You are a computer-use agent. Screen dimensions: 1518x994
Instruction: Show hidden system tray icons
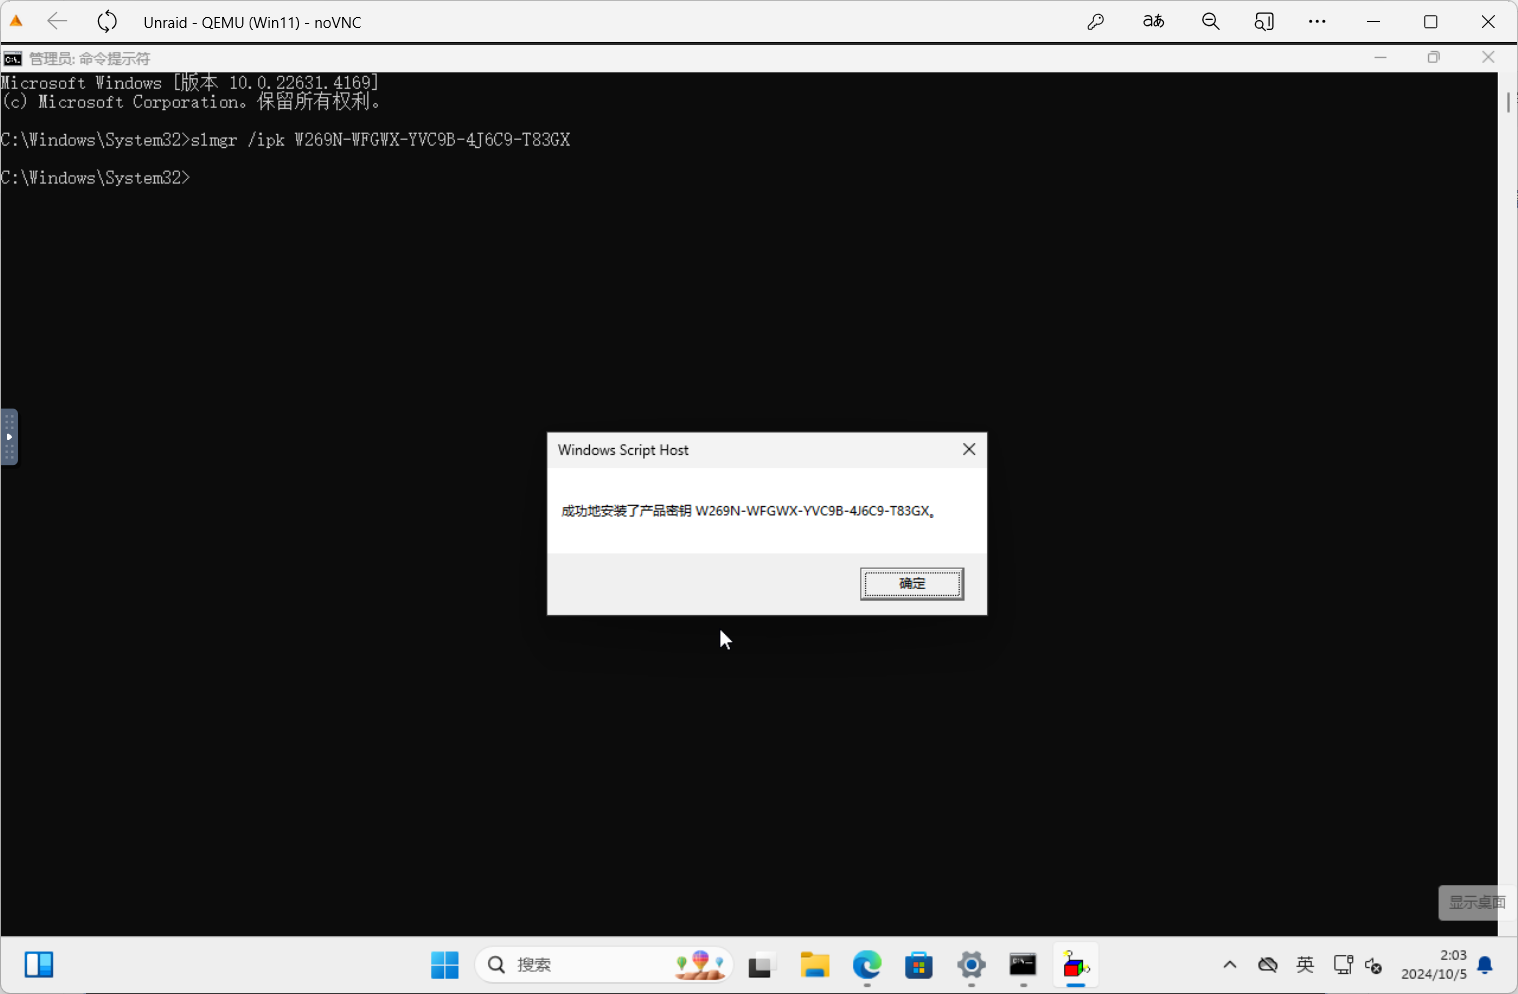(x=1230, y=965)
